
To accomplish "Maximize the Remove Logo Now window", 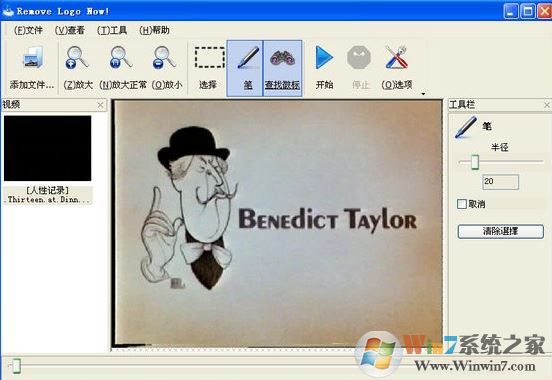I will [x=527, y=11].
